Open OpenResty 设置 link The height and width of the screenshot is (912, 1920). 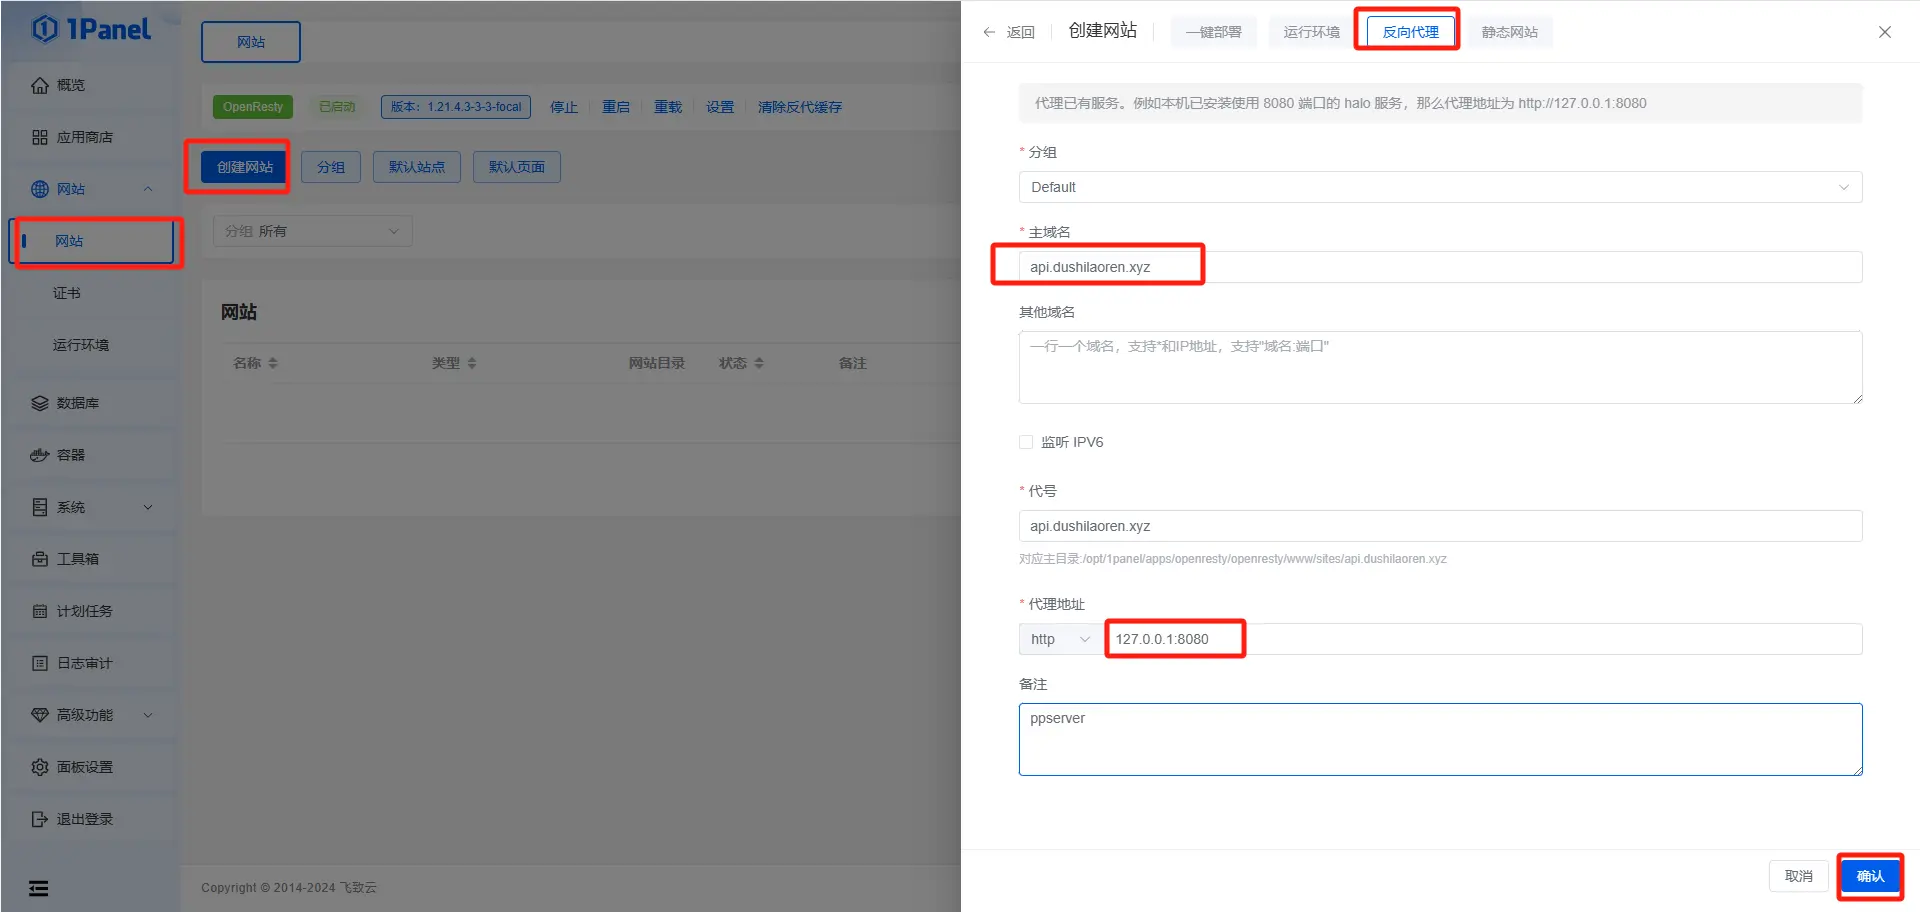click(x=720, y=107)
